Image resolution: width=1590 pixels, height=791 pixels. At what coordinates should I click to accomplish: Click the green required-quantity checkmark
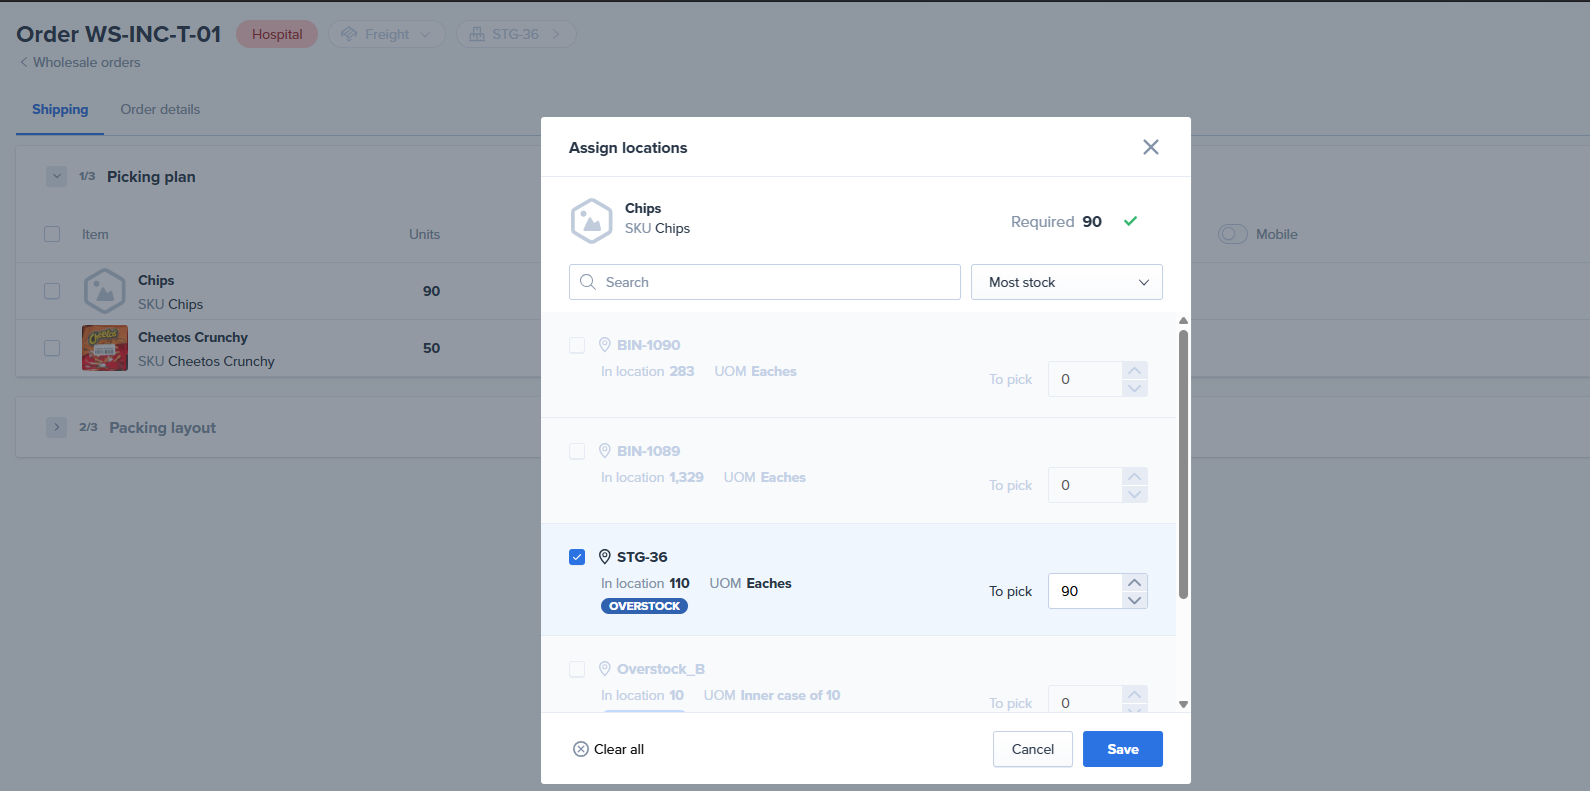tap(1130, 221)
